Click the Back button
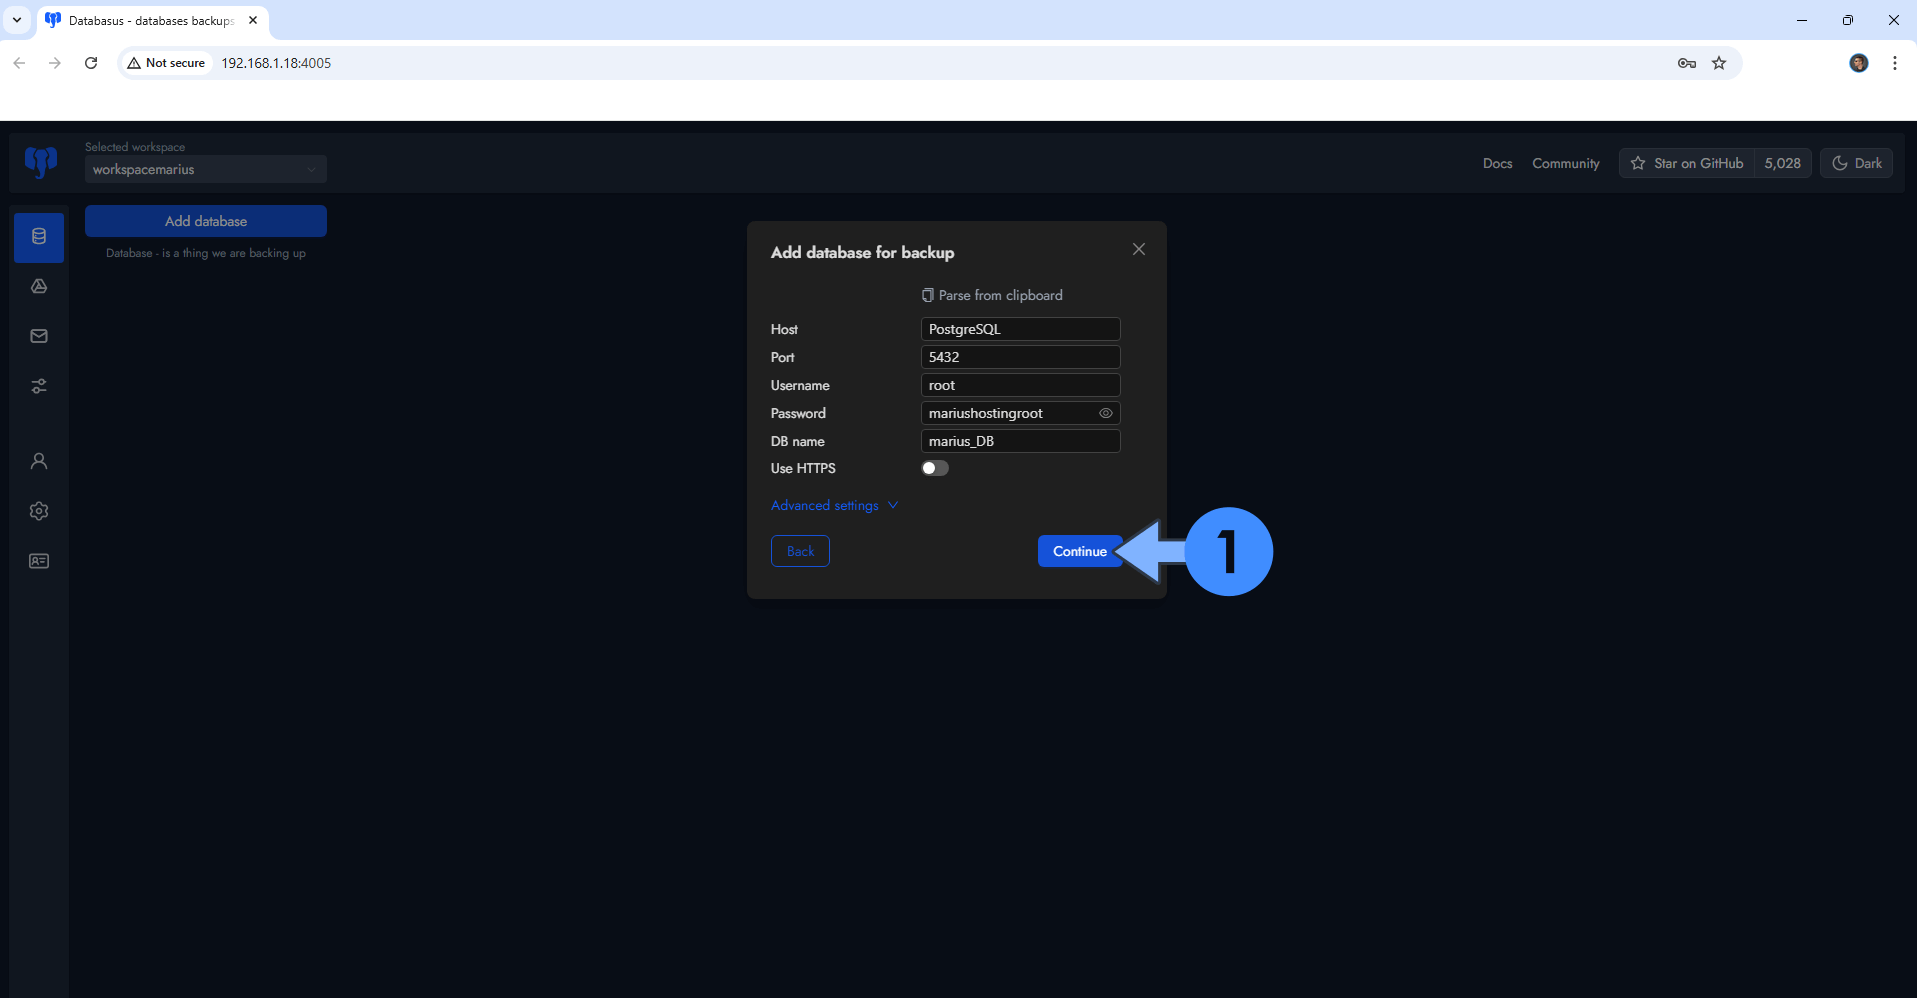This screenshot has width=1917, height=998. [800, 551]
